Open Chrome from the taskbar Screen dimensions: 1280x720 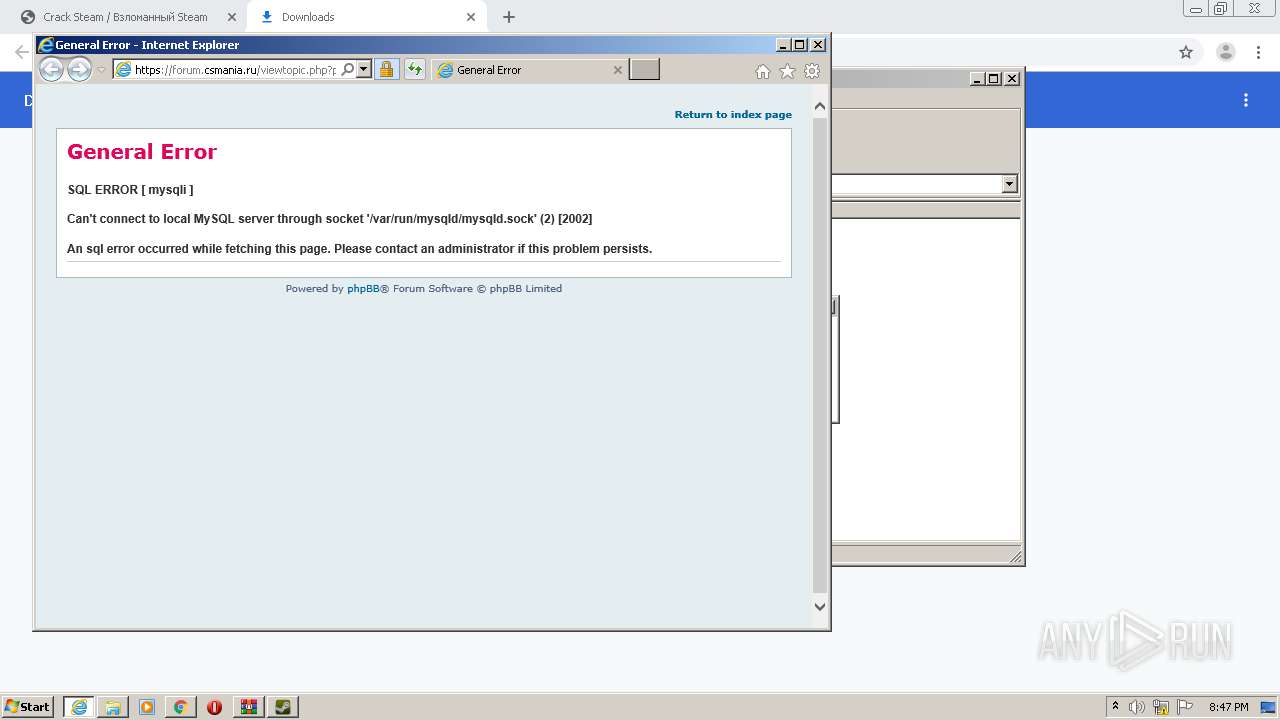[x=181, y=707]
